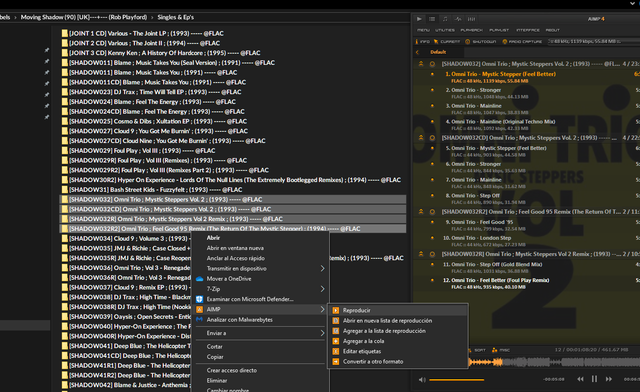Screen dimensions: 640x392
Task: Adjust the AIMP volume slider
Action: (x=456, y=380)
